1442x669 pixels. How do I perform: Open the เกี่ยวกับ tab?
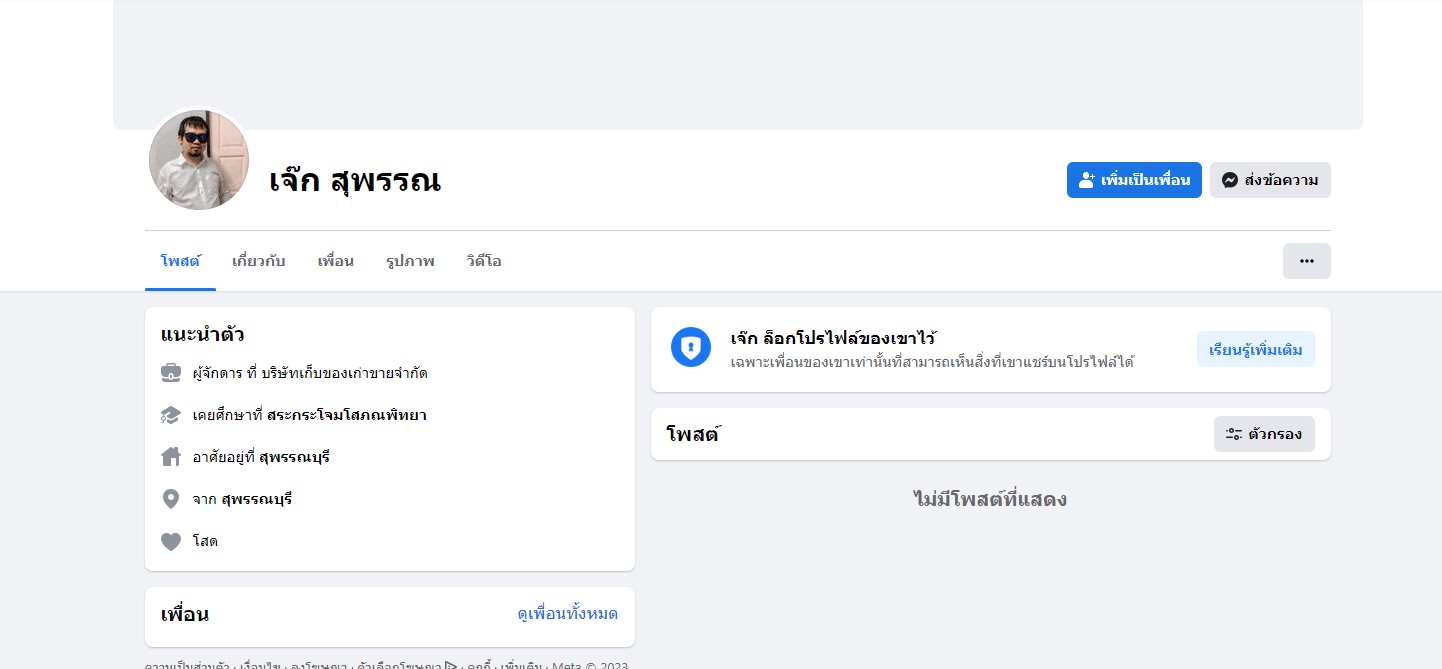coord(259,261)
